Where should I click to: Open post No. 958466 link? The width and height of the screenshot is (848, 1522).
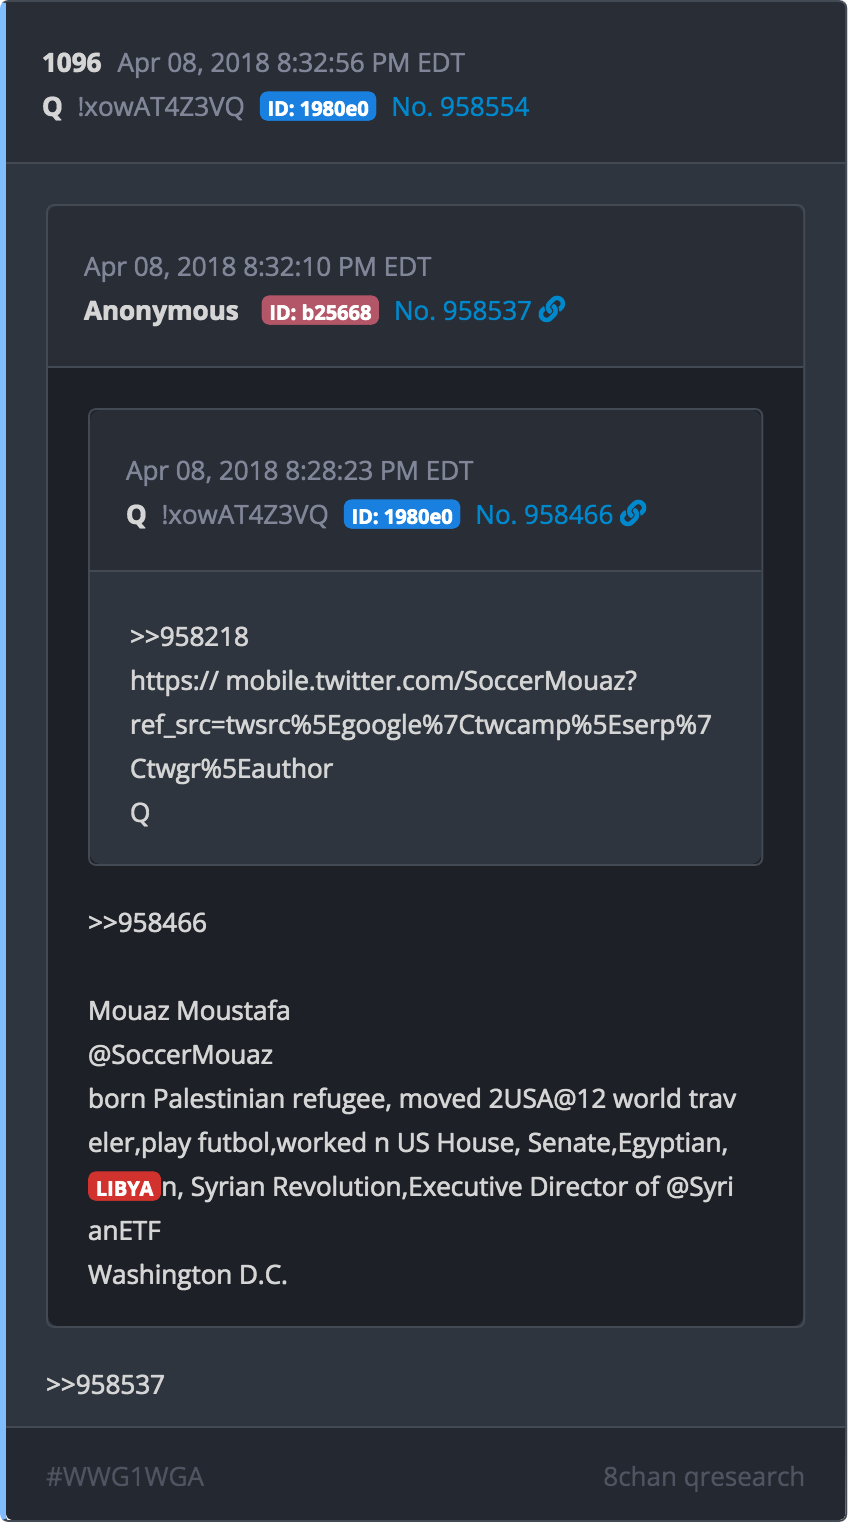544,515
